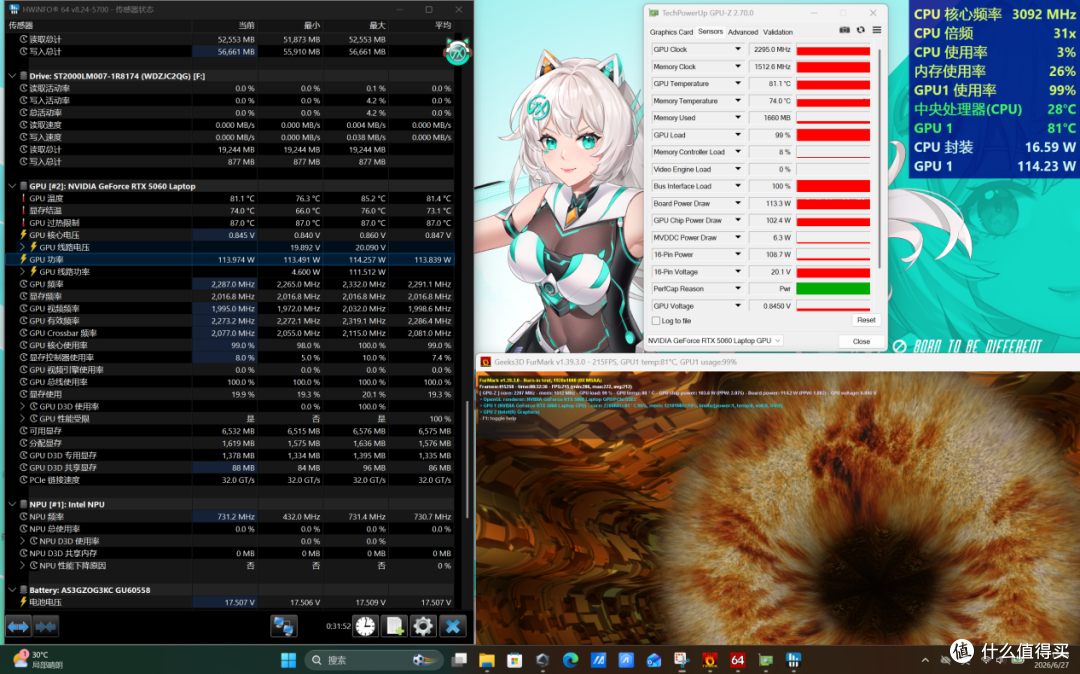
Task: Open GPU Clock sensor dropdown in GPU-Z
Action: pos(738,50)
